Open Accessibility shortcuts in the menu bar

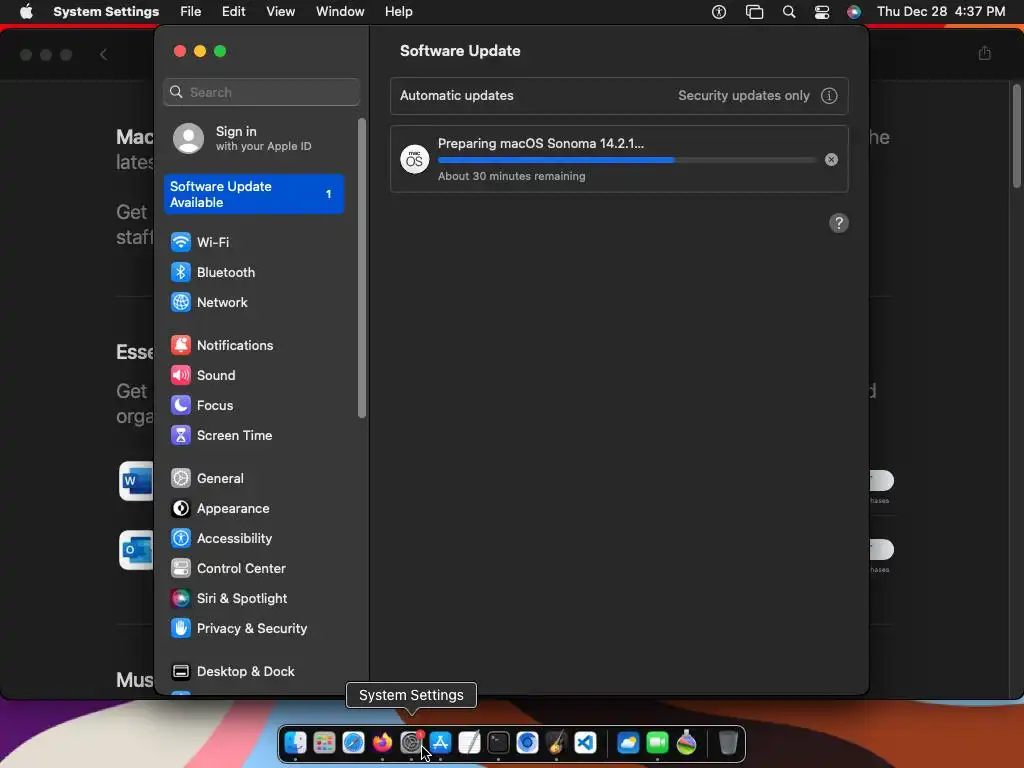[x=719, y=12]
